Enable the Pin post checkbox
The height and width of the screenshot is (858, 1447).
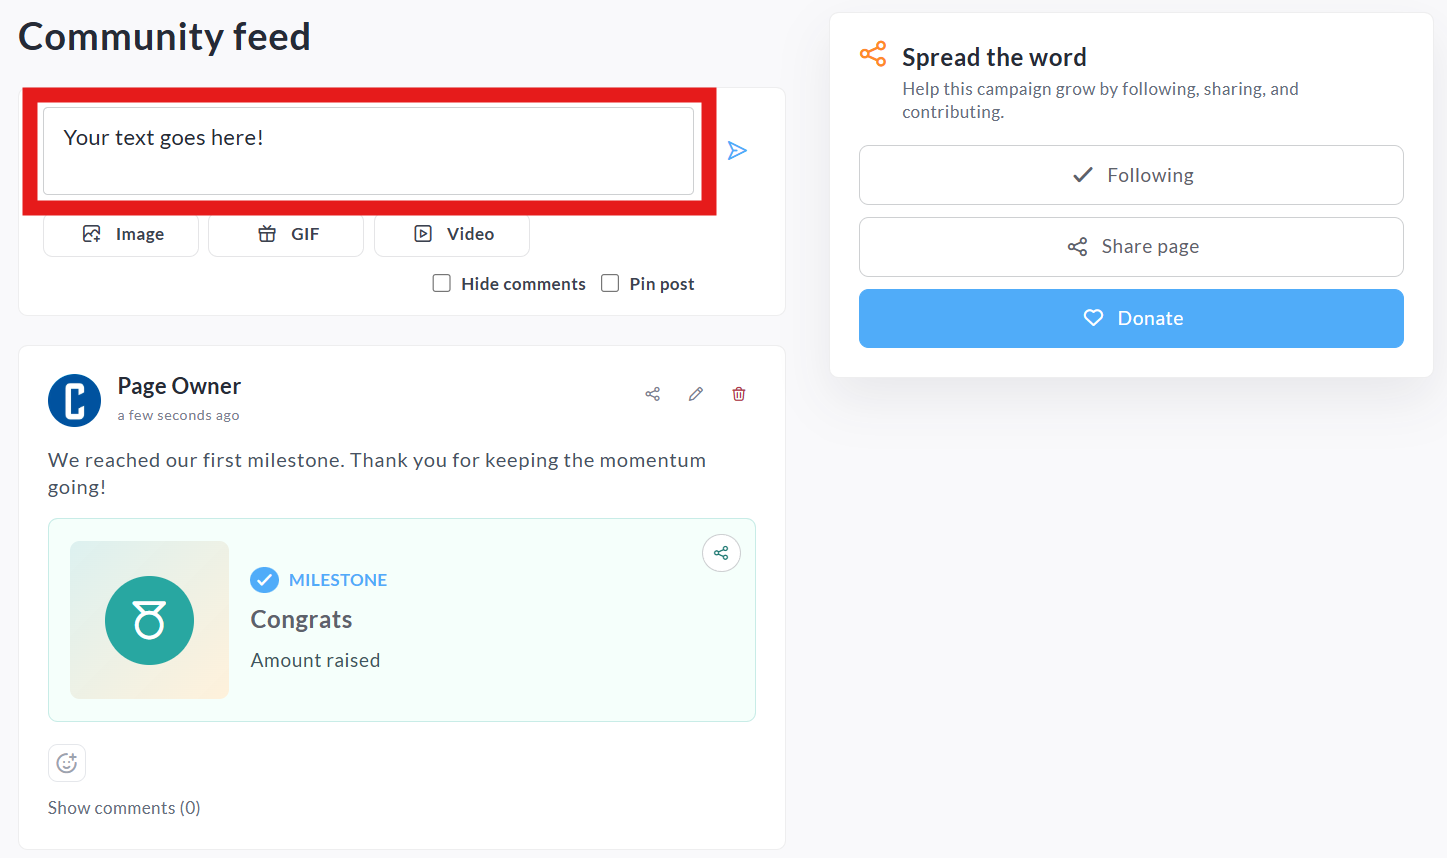[x=610, y=283]
